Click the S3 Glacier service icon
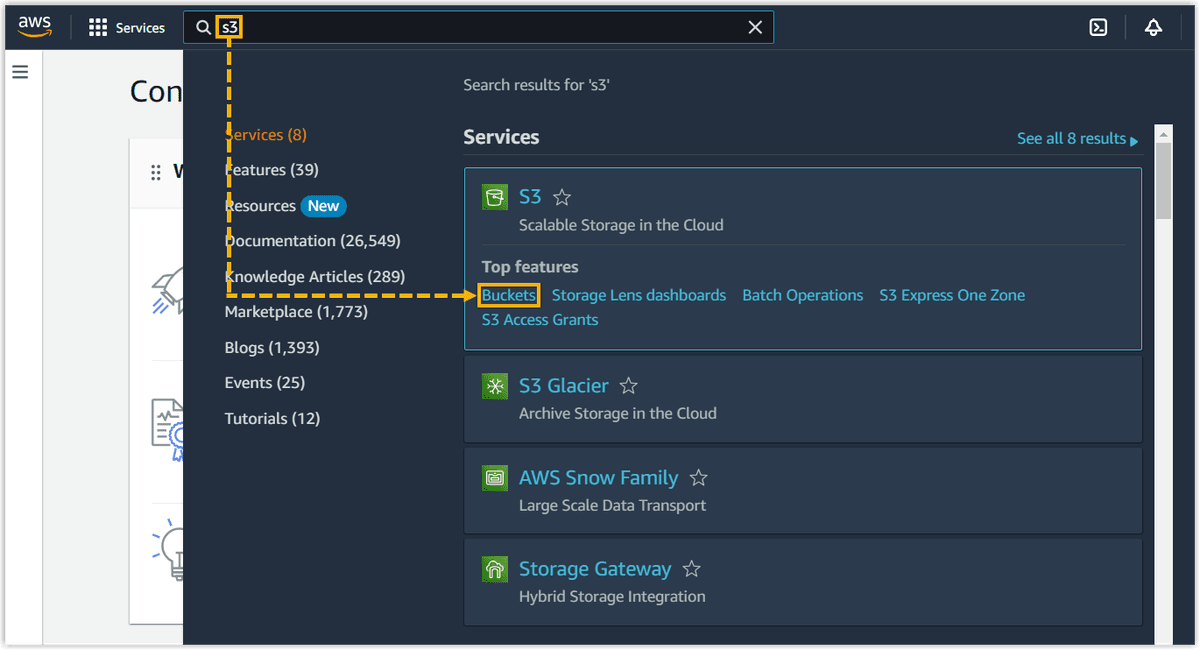The height and width of the screenshot is (650, 1200). 494,385
